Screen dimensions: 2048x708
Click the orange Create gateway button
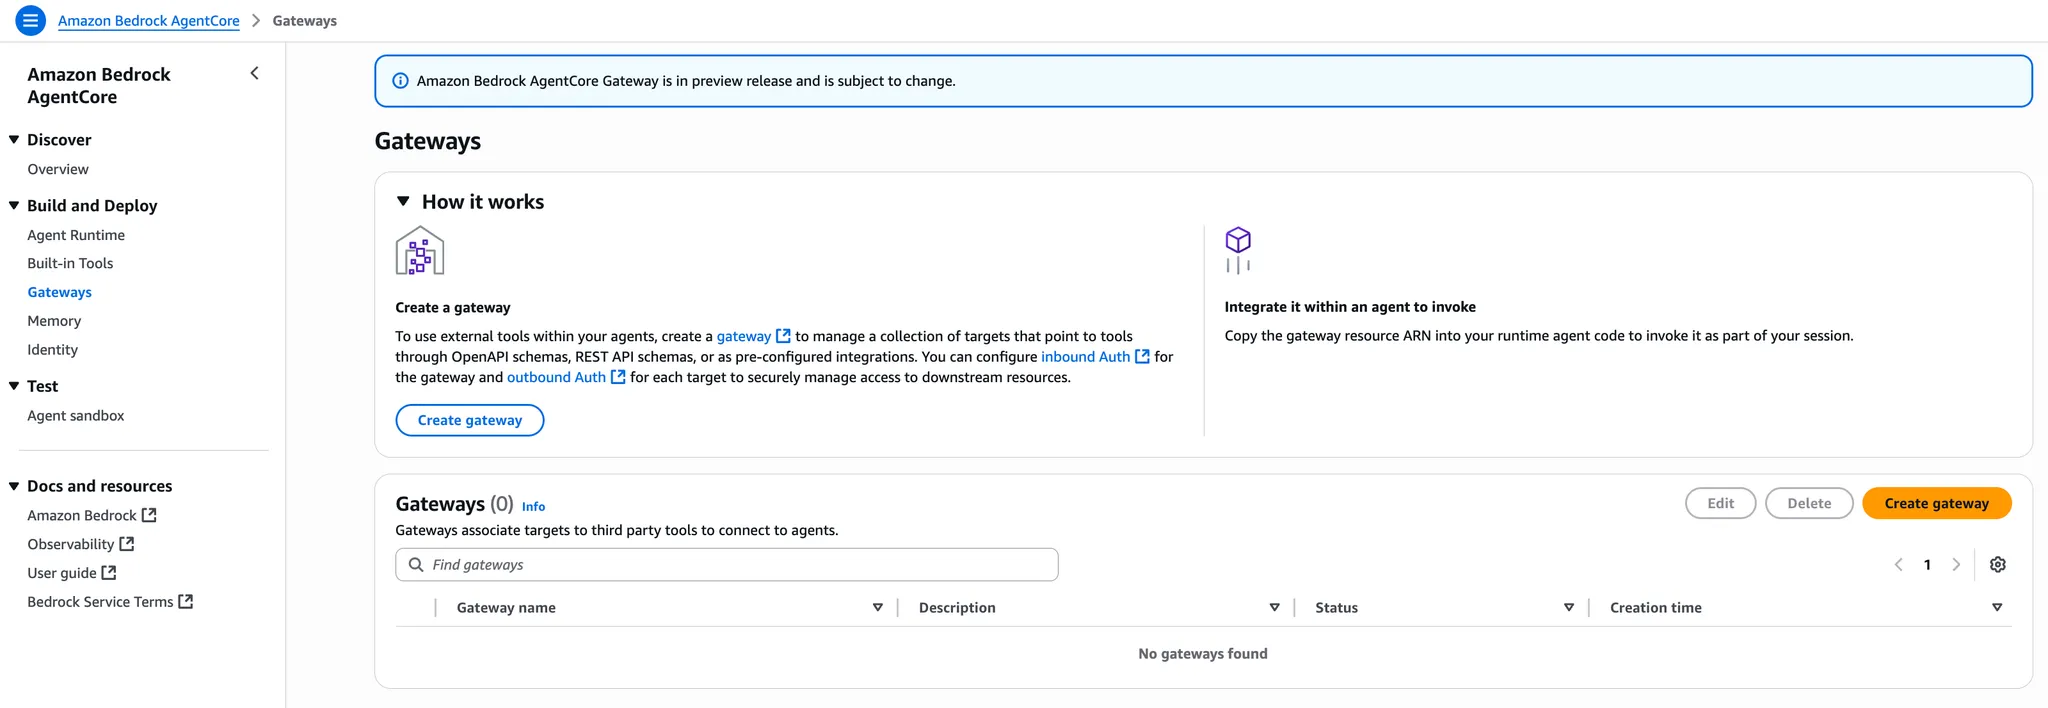[x=1936, y=504]
